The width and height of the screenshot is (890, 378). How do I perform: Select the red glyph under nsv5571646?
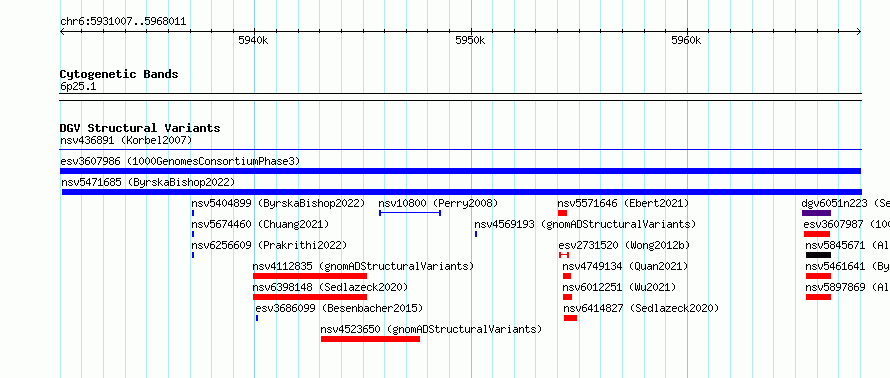tap(562, 213)
